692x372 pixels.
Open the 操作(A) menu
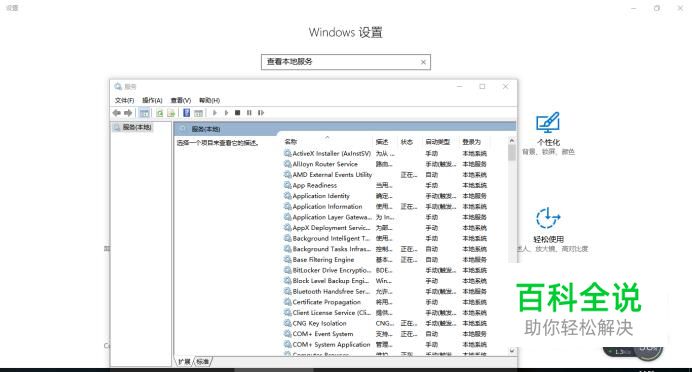pyautogui.click(x=152, y=100)
